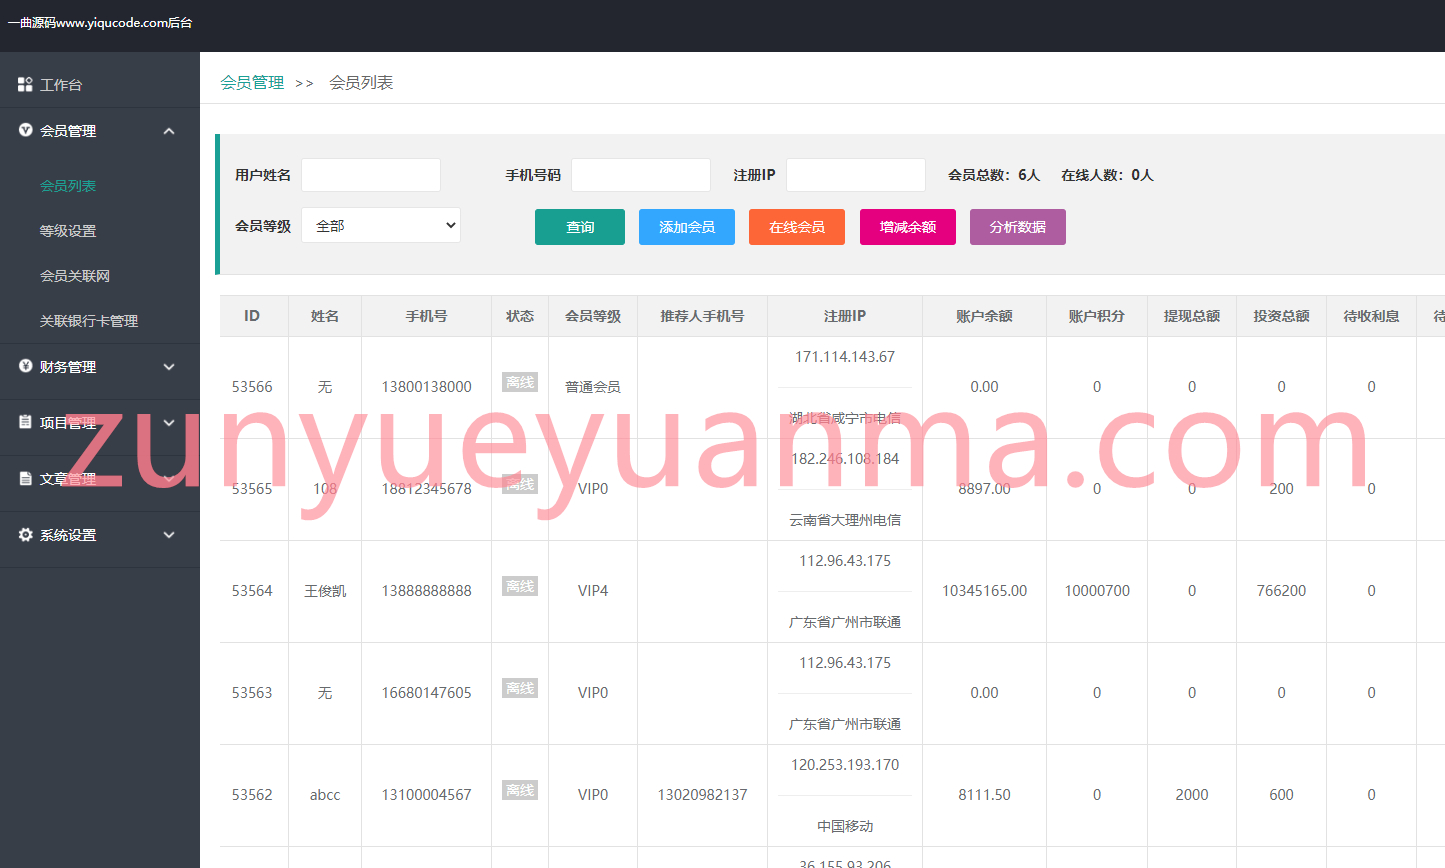
Task: Expand the 系统设置 menu chevron
Action: (x=169, y=535)
